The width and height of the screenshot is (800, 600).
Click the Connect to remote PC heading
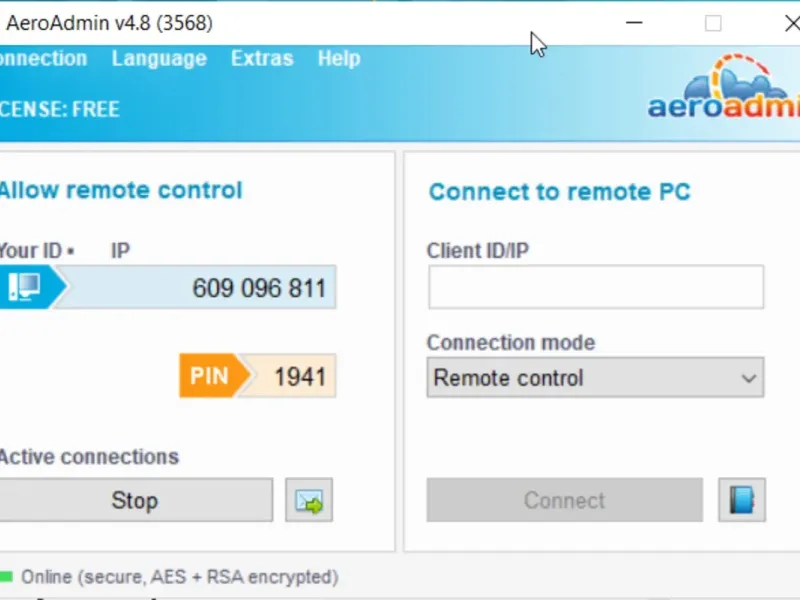(560, 192)
